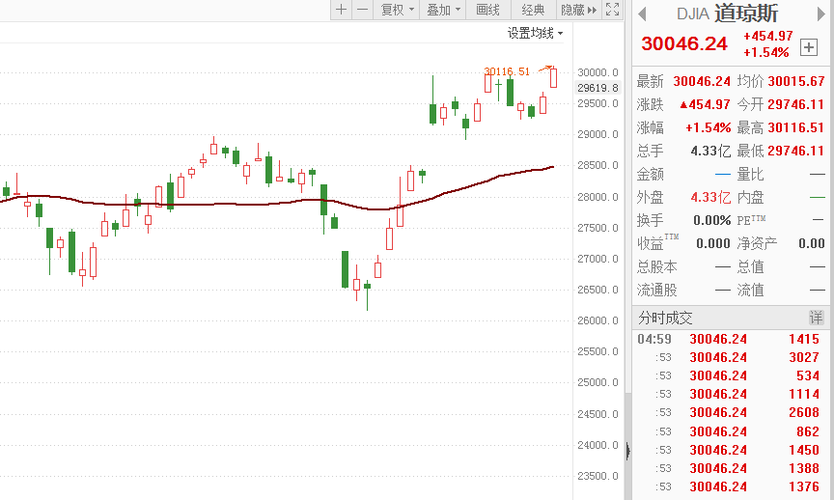Go to previous index with left arrow
The width and height of the screenshot is (834, 500).
642,14
